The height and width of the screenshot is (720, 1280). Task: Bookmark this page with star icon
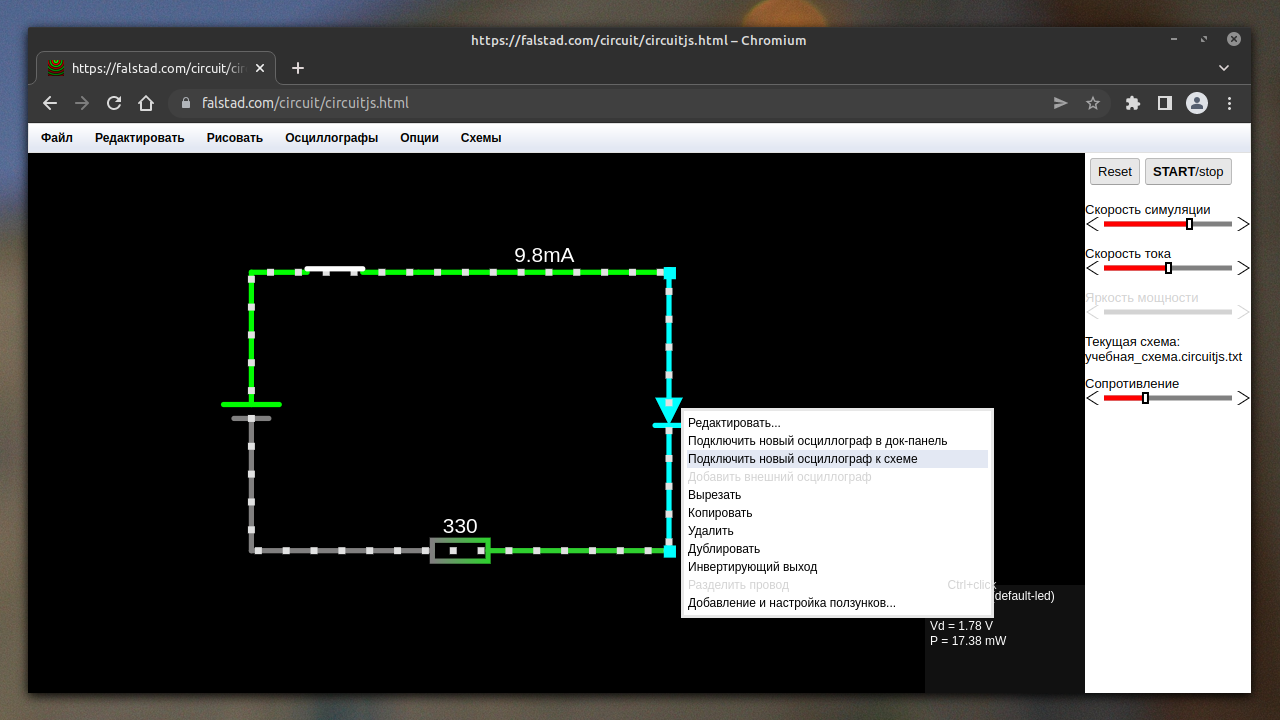click(1093, 103)
